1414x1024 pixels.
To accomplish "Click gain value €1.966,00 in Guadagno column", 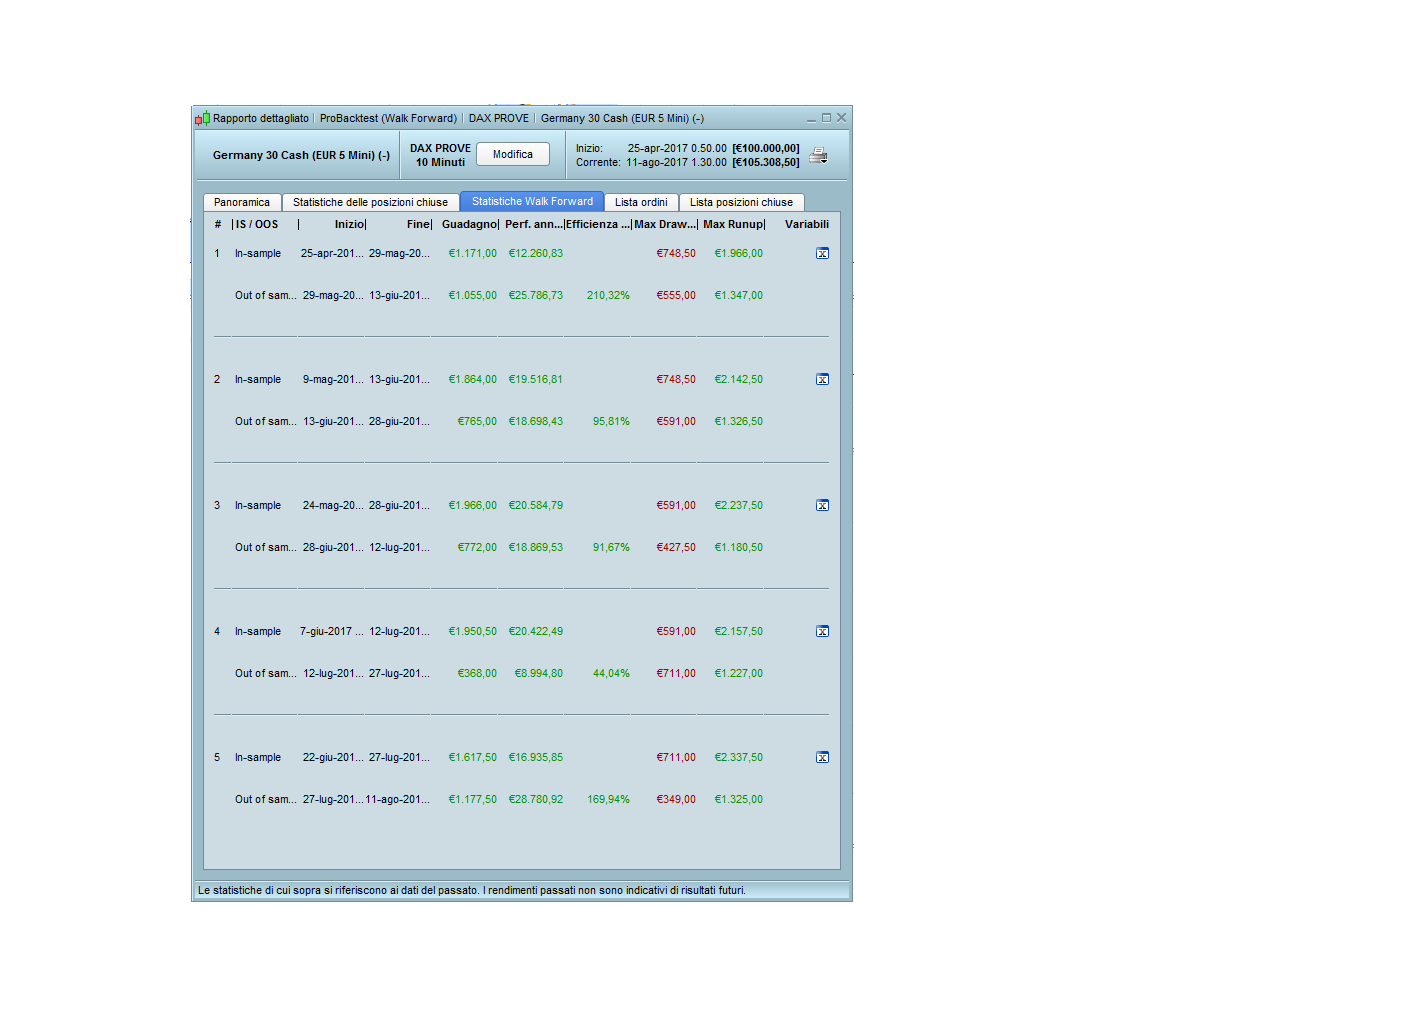I will pos(473,506).
